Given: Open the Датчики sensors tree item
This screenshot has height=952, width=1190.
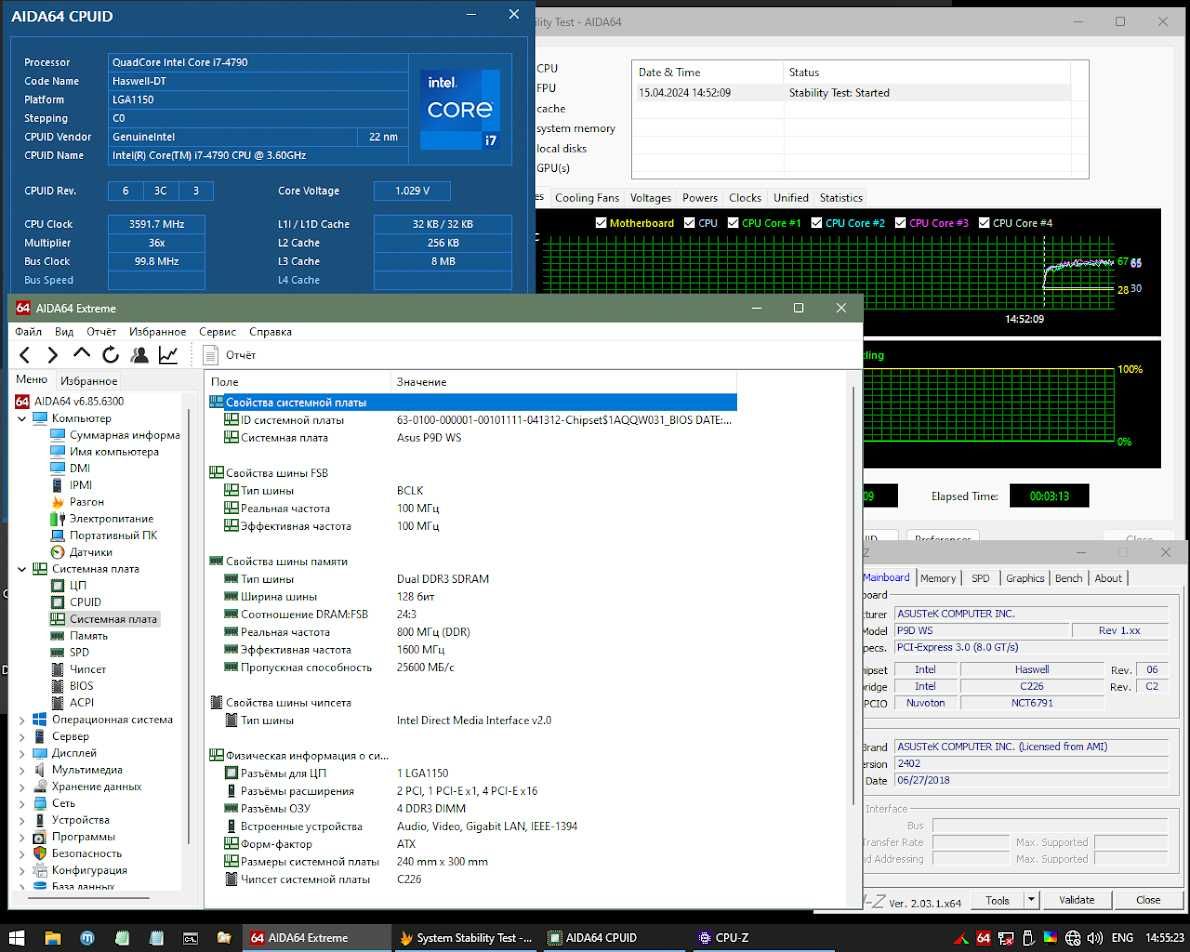Looking at the screenshot, I should coord(91,552).
